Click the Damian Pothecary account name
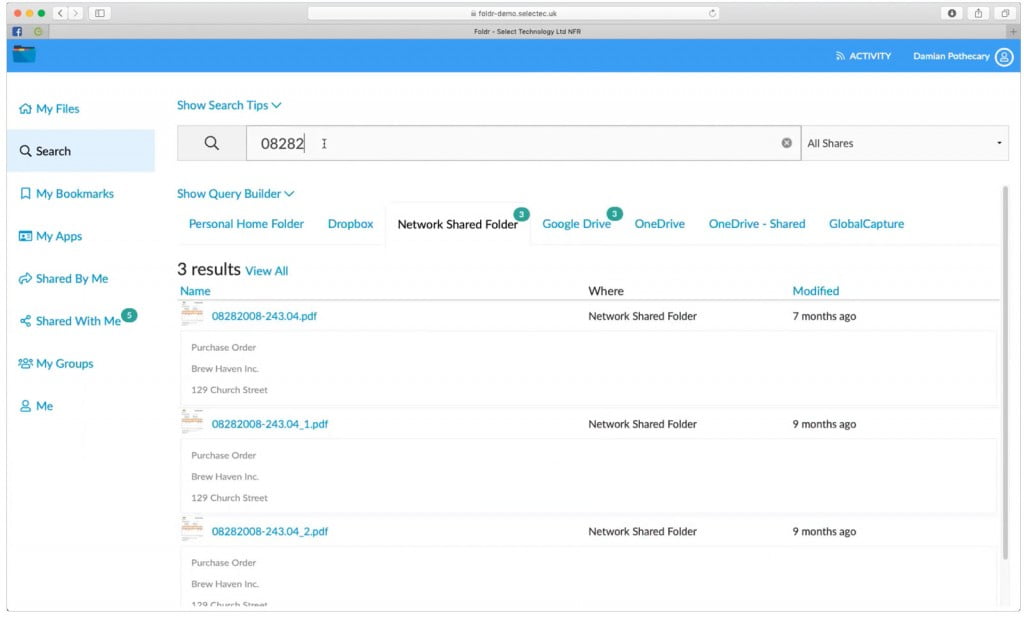Screen dimensions: 1024x618 click(x=951, y=56)
